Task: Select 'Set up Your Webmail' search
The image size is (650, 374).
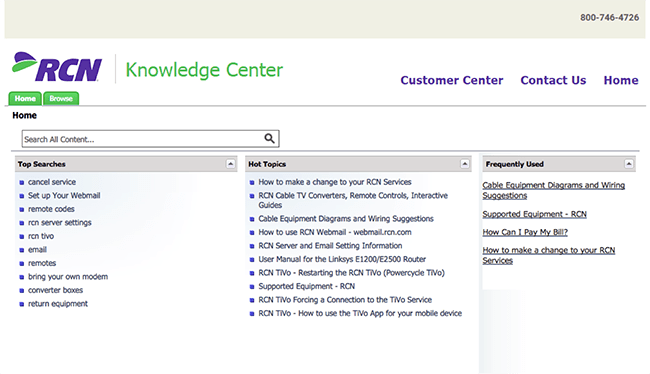Action: (x=64, y=196)
